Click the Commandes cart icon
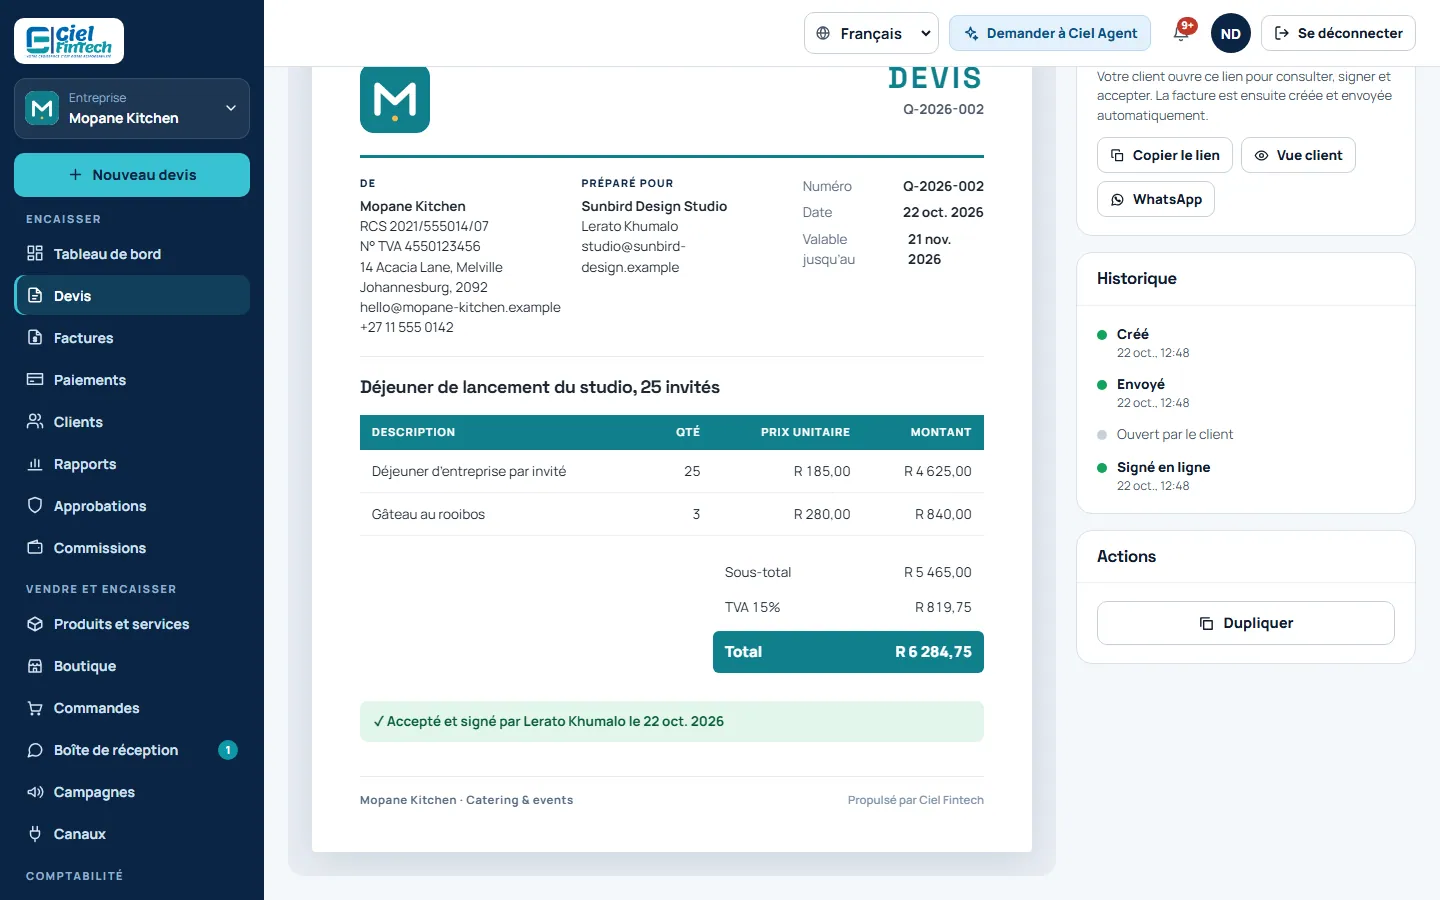The image size is (1440, 900). [x=35, y=707]
